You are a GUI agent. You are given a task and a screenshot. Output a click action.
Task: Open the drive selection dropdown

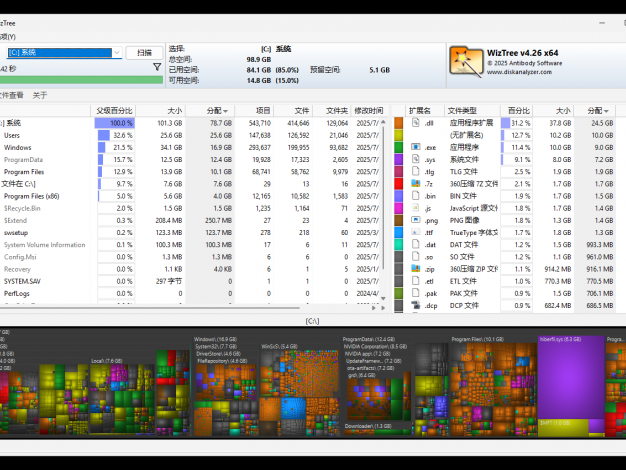117,52
